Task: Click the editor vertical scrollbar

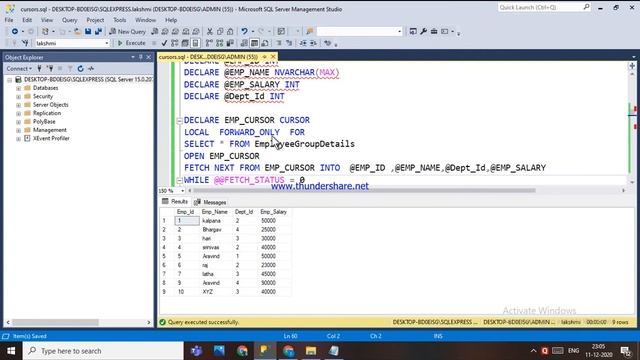Action: pyautogui.click(x=632, y=127)
